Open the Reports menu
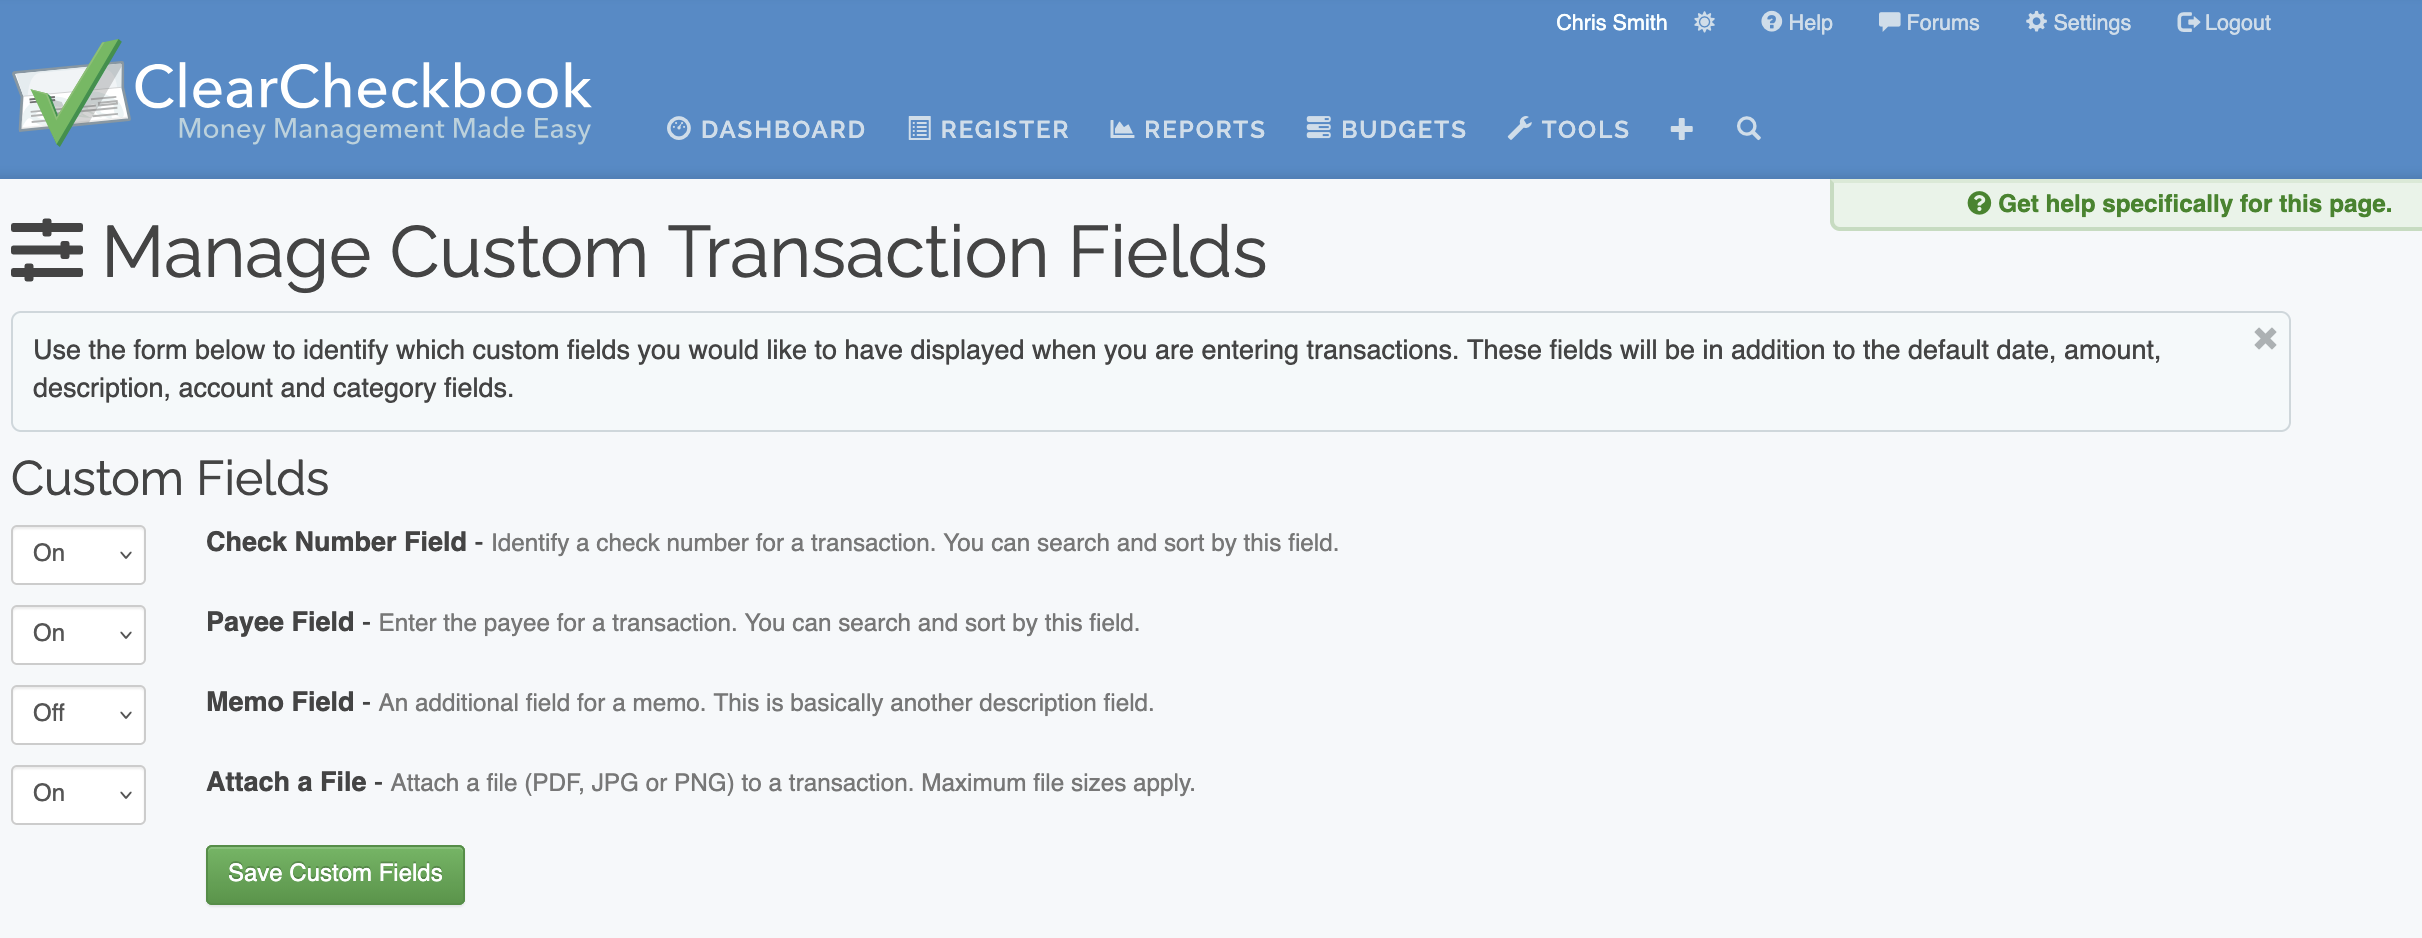Image resolution: width=2422 pixels, height=938 pixels. (x=1187, y=129)
